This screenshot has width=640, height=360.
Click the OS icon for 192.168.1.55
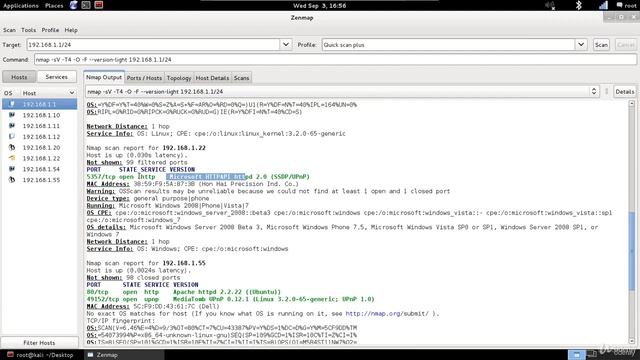(x=12, y=180)
